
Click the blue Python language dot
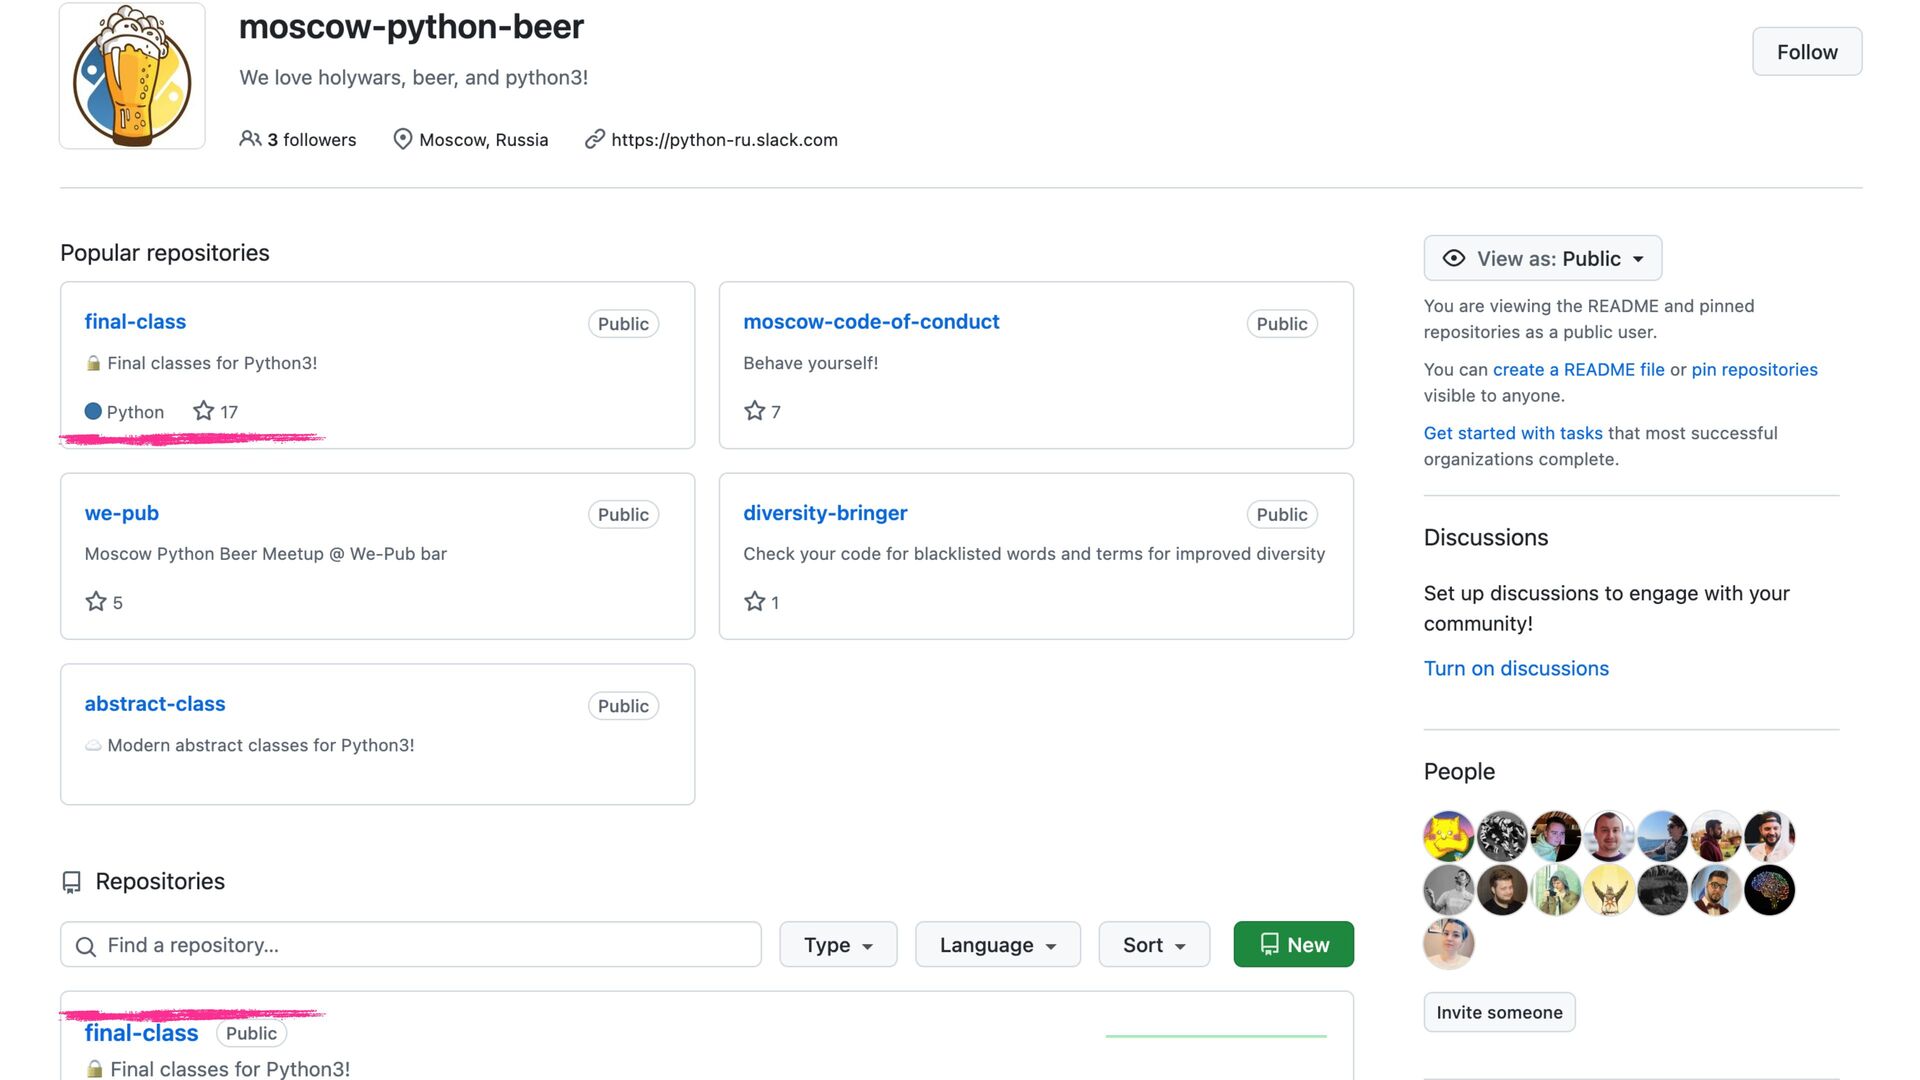pos(93,411)
